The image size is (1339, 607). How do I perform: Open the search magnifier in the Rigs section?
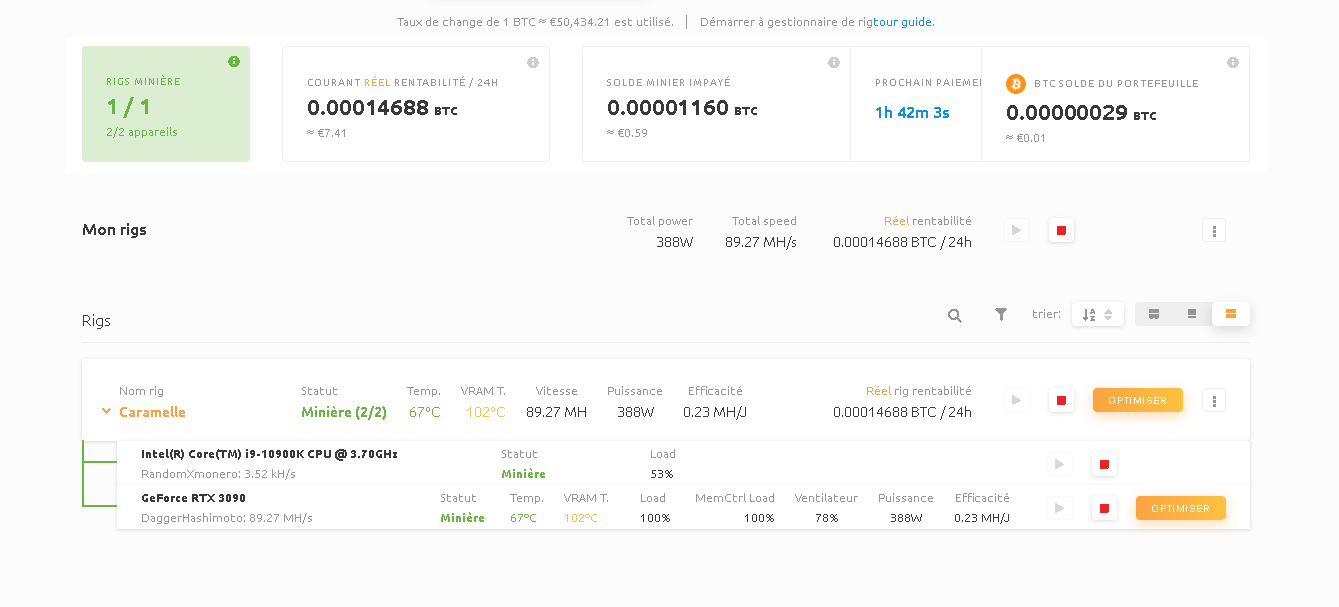[955, 315]
